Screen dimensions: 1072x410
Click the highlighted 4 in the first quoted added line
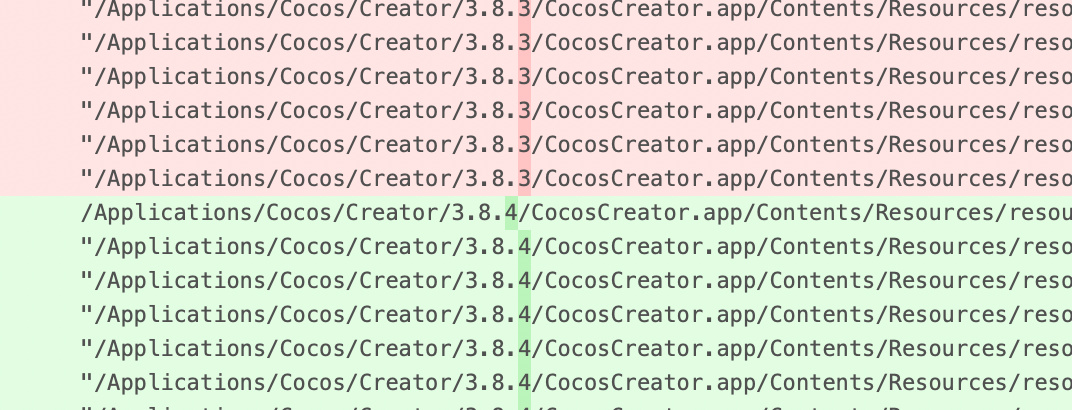coord(524,246)
